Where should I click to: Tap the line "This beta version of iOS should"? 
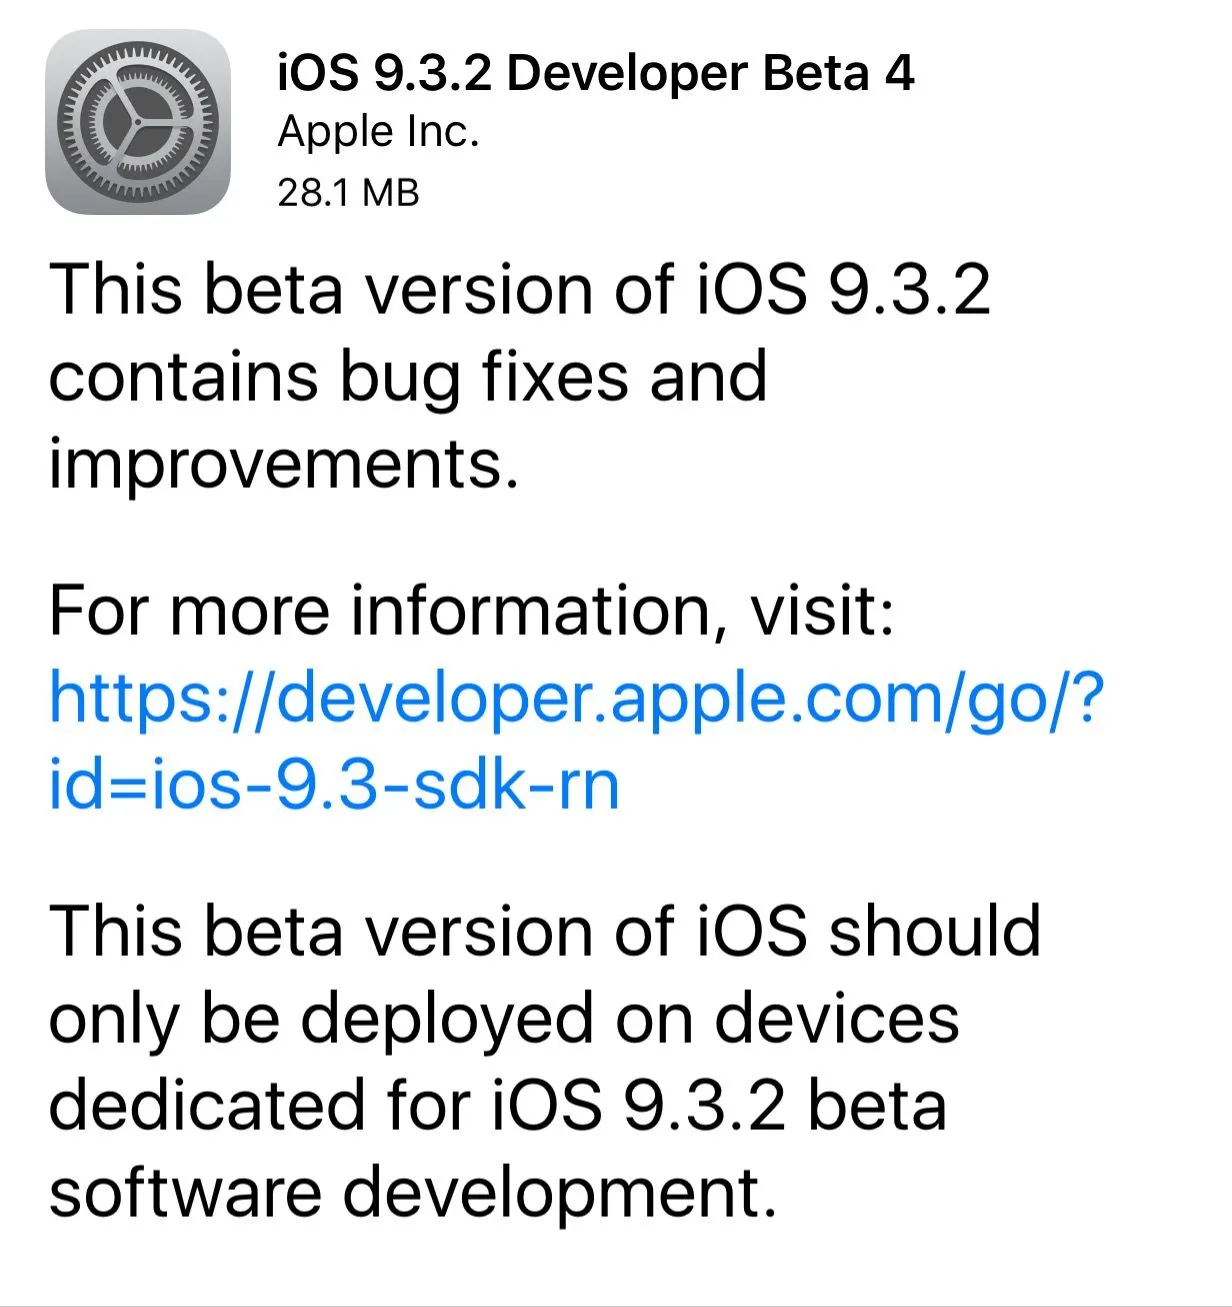click(x=545, y=932)
